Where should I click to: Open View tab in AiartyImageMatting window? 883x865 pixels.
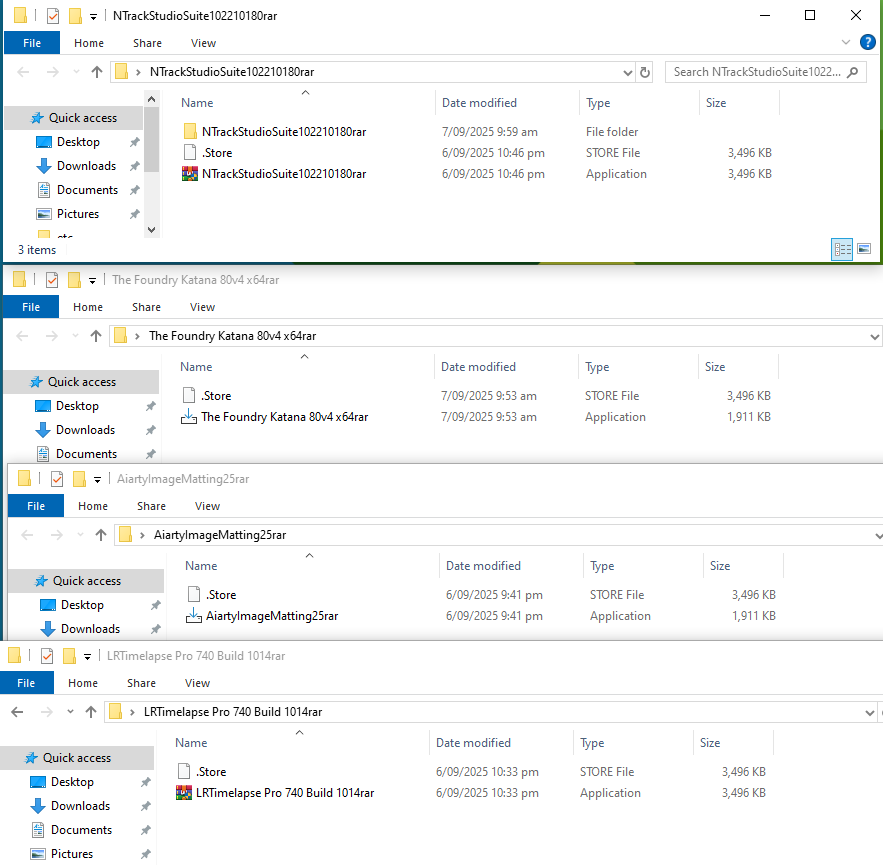(207, 506)
